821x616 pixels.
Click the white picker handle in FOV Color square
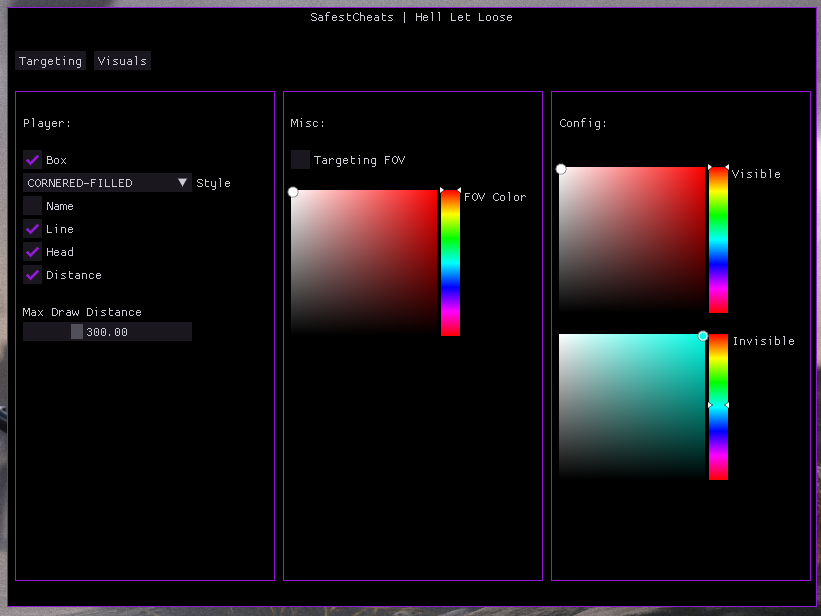pyautogui.click(x=293, y=192)
